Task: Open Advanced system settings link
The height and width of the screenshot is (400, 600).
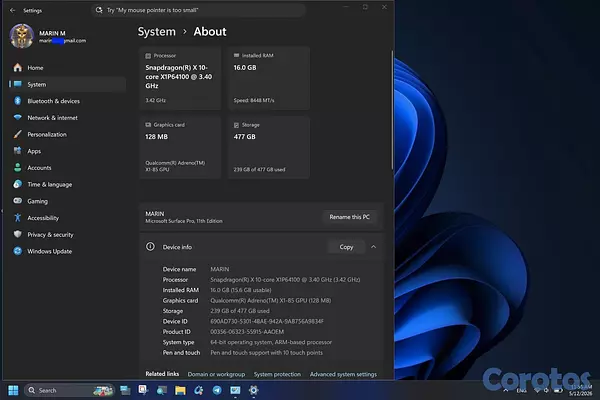Action: [343, 374]
